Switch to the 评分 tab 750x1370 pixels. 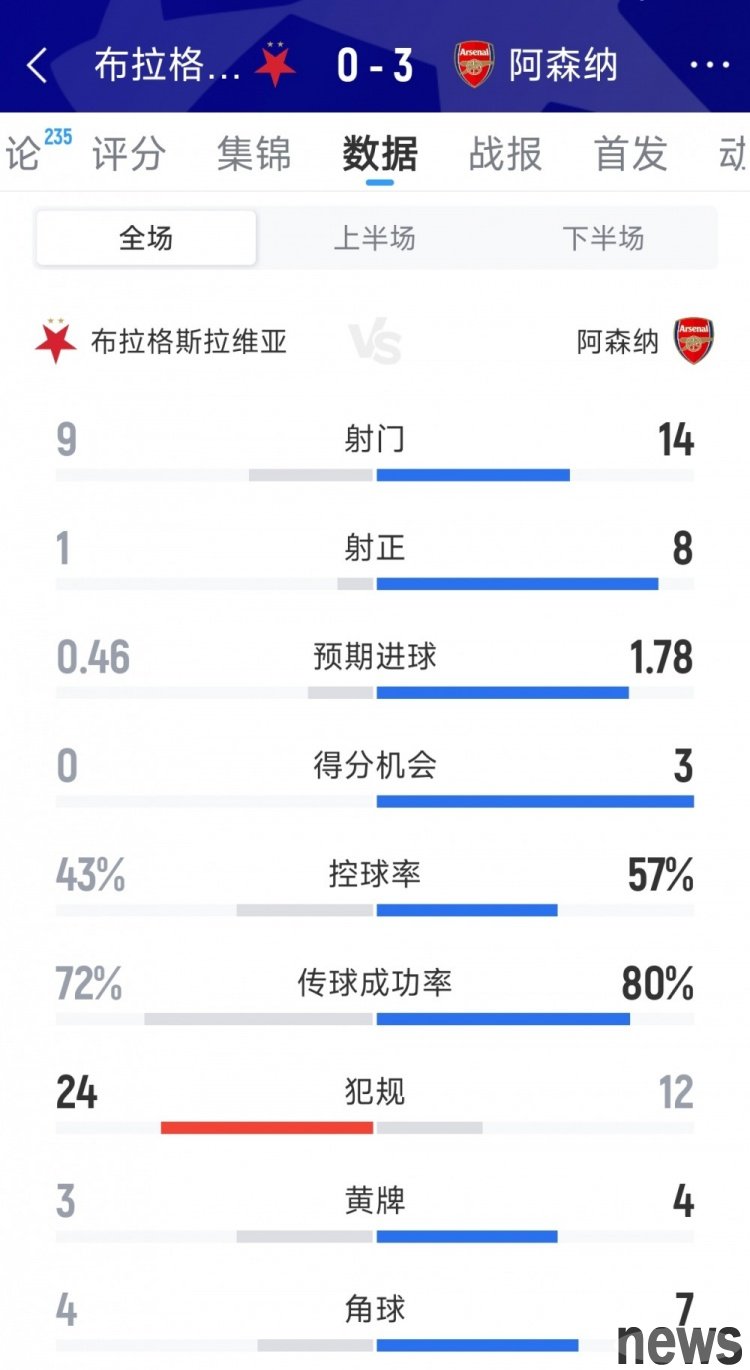tap(128, 155)
